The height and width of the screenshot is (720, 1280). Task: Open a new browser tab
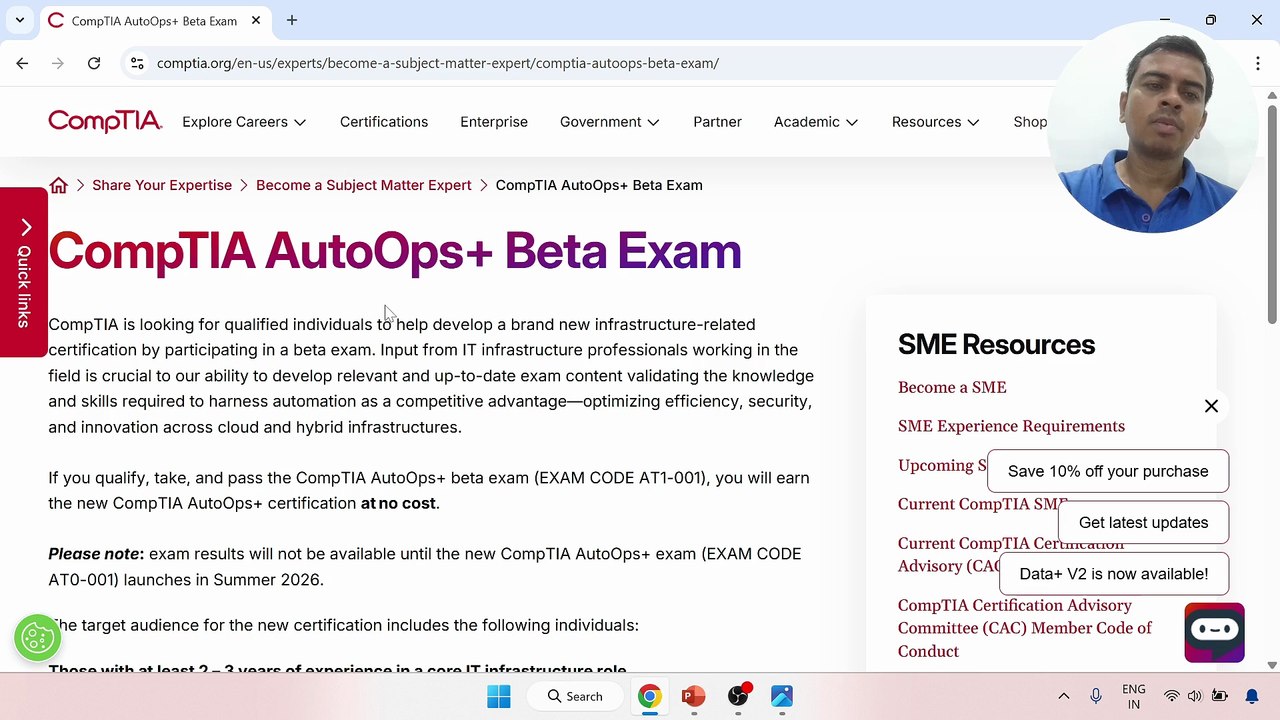(292, 20)
